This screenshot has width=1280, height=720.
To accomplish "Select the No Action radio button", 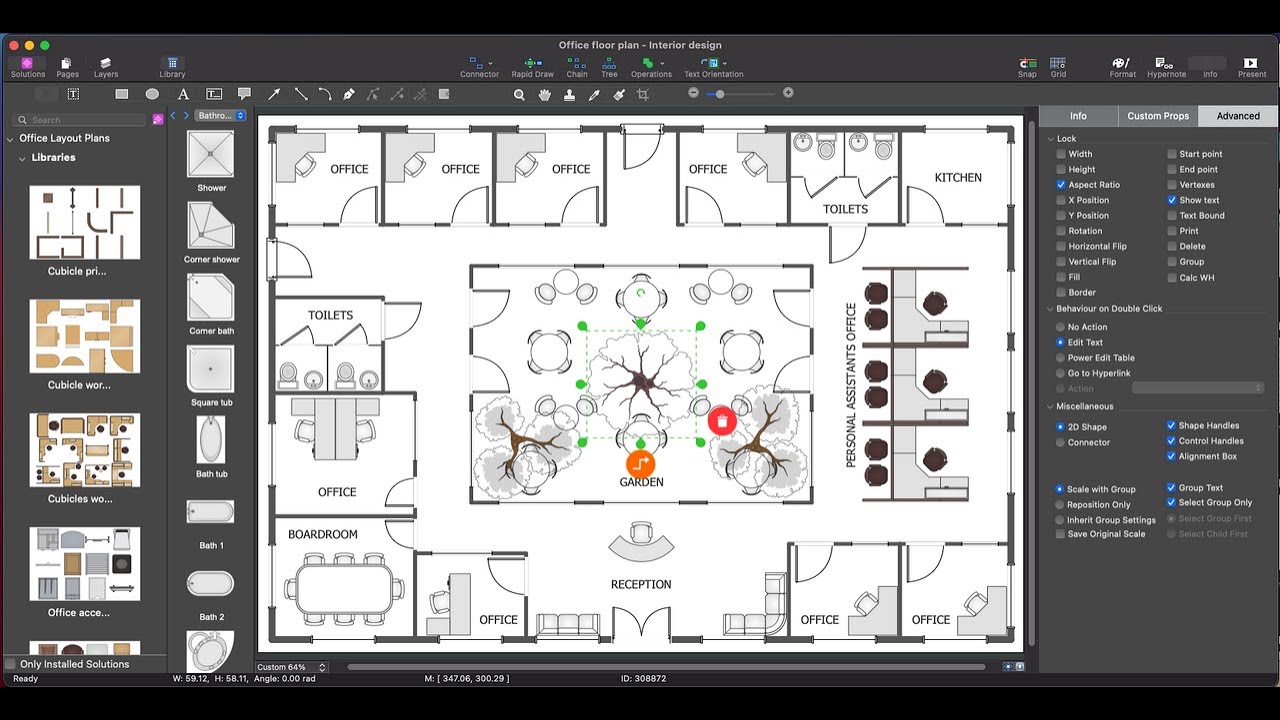I will [1061, 327].
